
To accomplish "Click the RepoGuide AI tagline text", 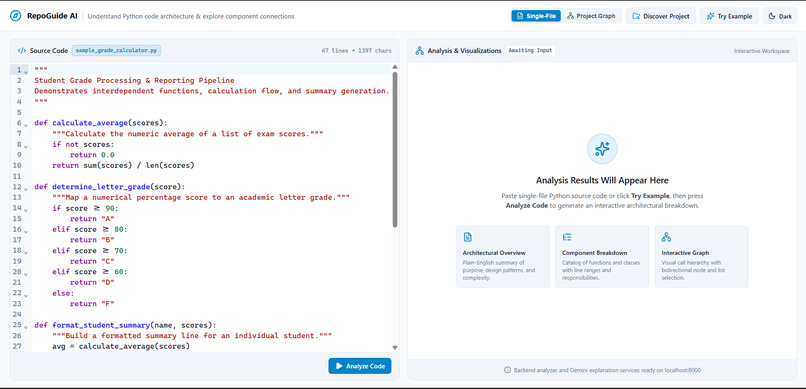I will [x=191, y=16].
